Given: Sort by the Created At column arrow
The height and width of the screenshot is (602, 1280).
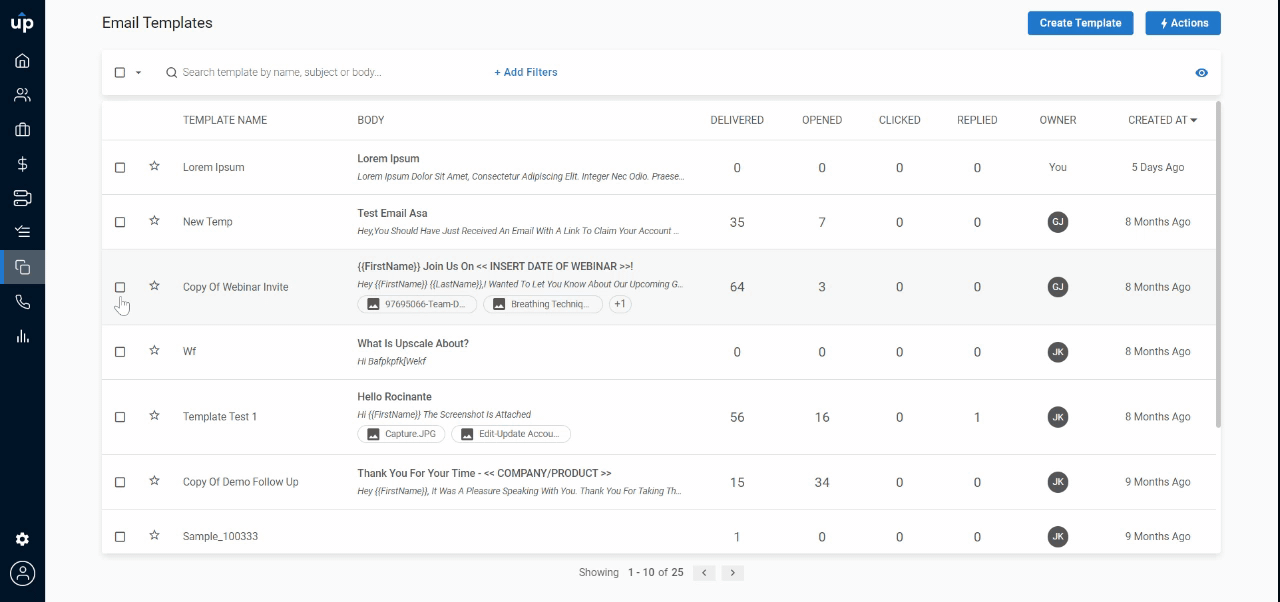Looking at the screenshot, I should [1194, 120].
